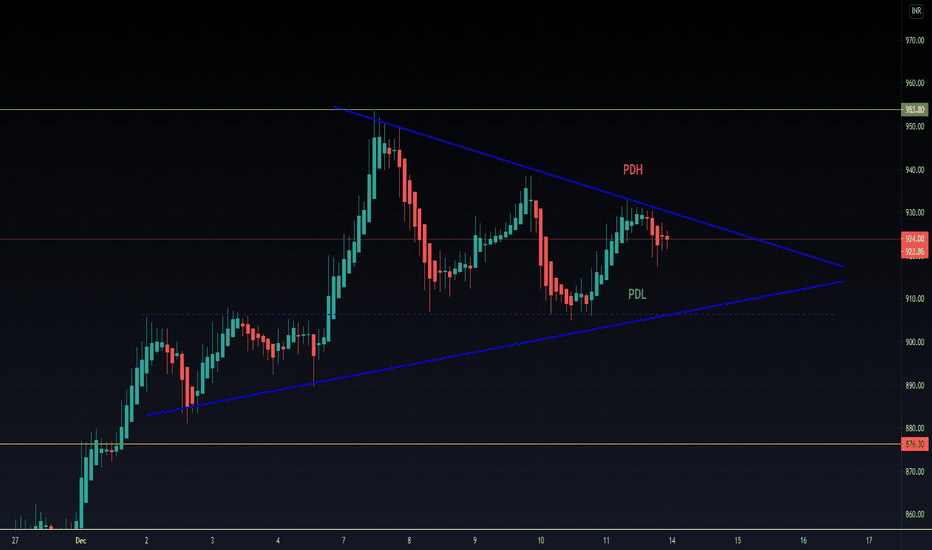Click the 890.00 price axis label

pyautogui.click(x=915, y=385)
